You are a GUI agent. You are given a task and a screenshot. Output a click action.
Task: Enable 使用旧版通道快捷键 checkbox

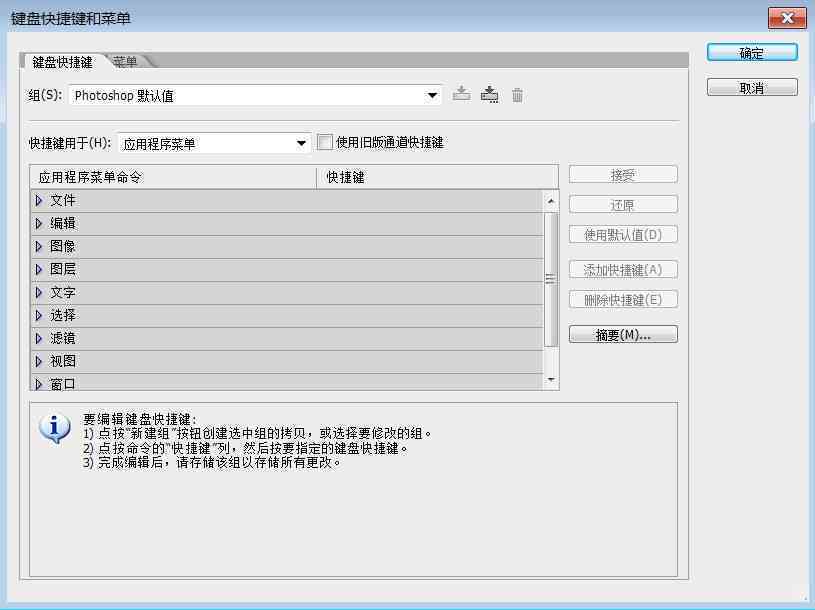pos(325,142)
